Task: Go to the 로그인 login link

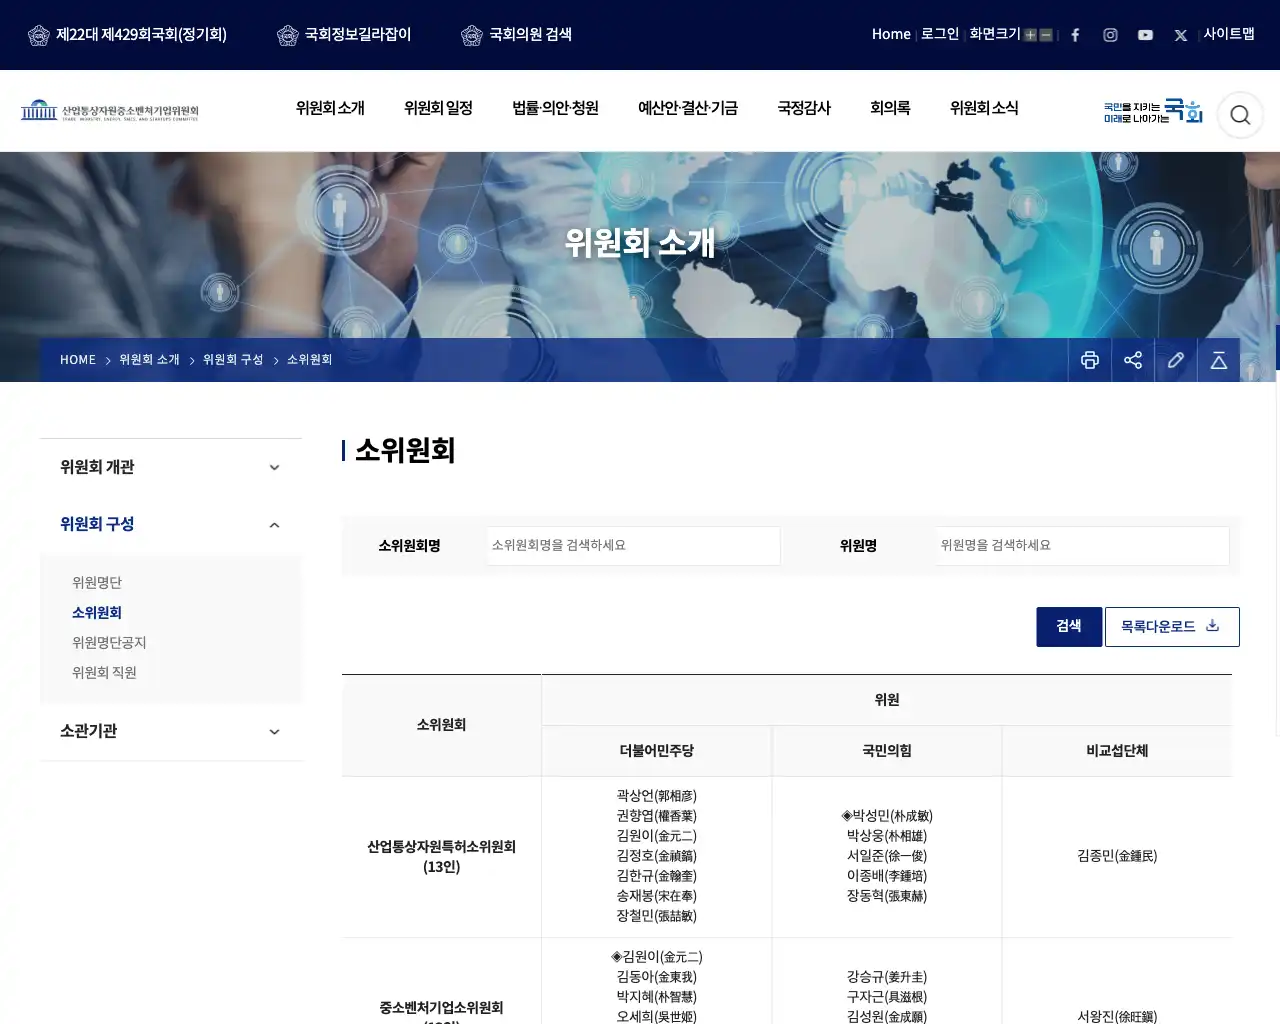Action: click(x=940, y=34)
